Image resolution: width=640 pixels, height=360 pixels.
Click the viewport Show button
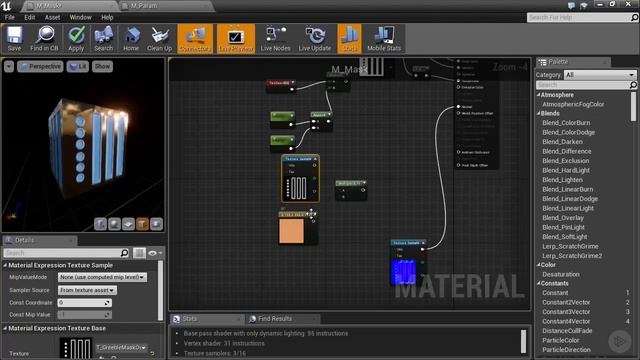pos(102,67)
